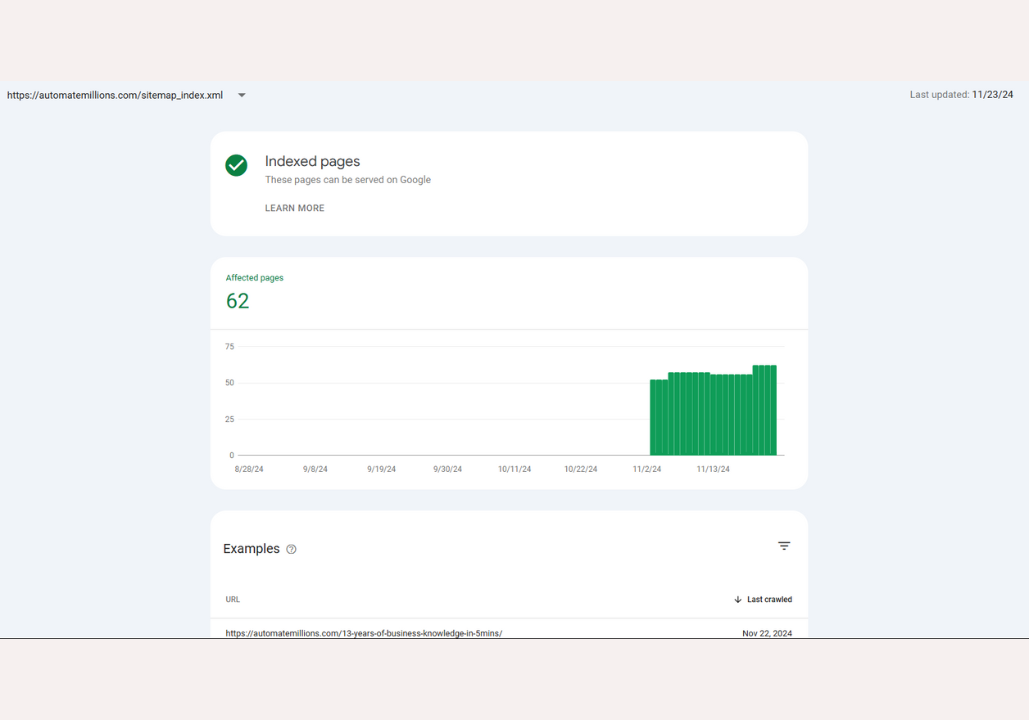The height and width of the screenshot is (720, 1029).
Task: Click the 8/28/24 chart axis label
Action: (x=249, y=469)
